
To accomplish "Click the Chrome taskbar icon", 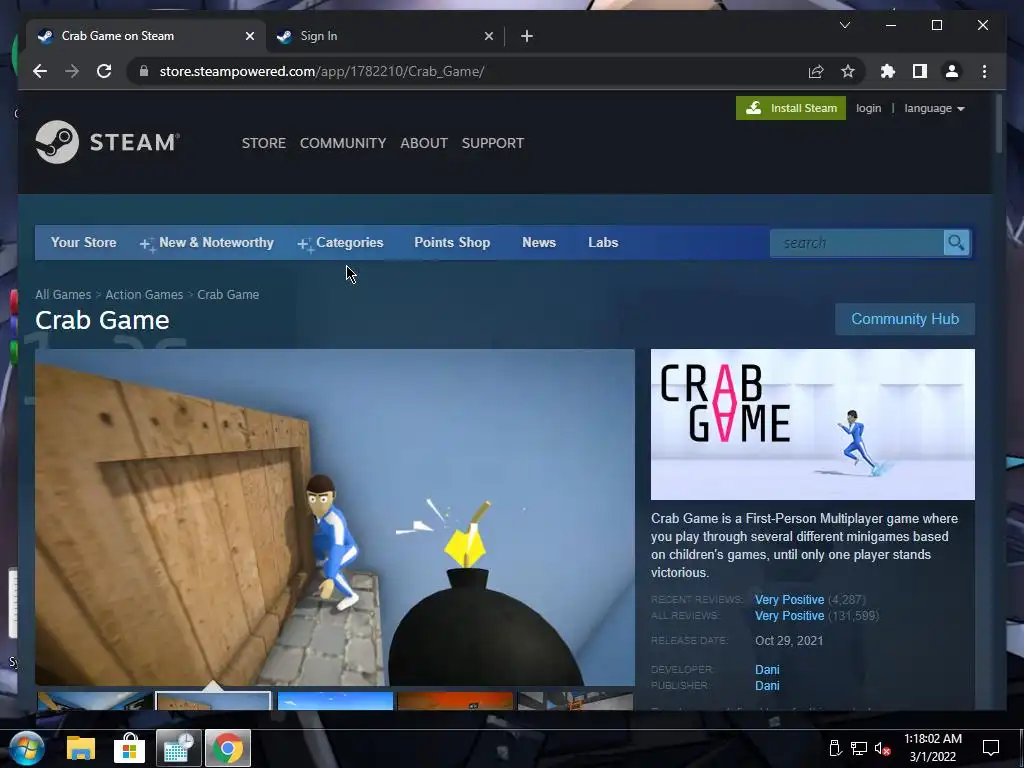I will (x=228, y=748).
